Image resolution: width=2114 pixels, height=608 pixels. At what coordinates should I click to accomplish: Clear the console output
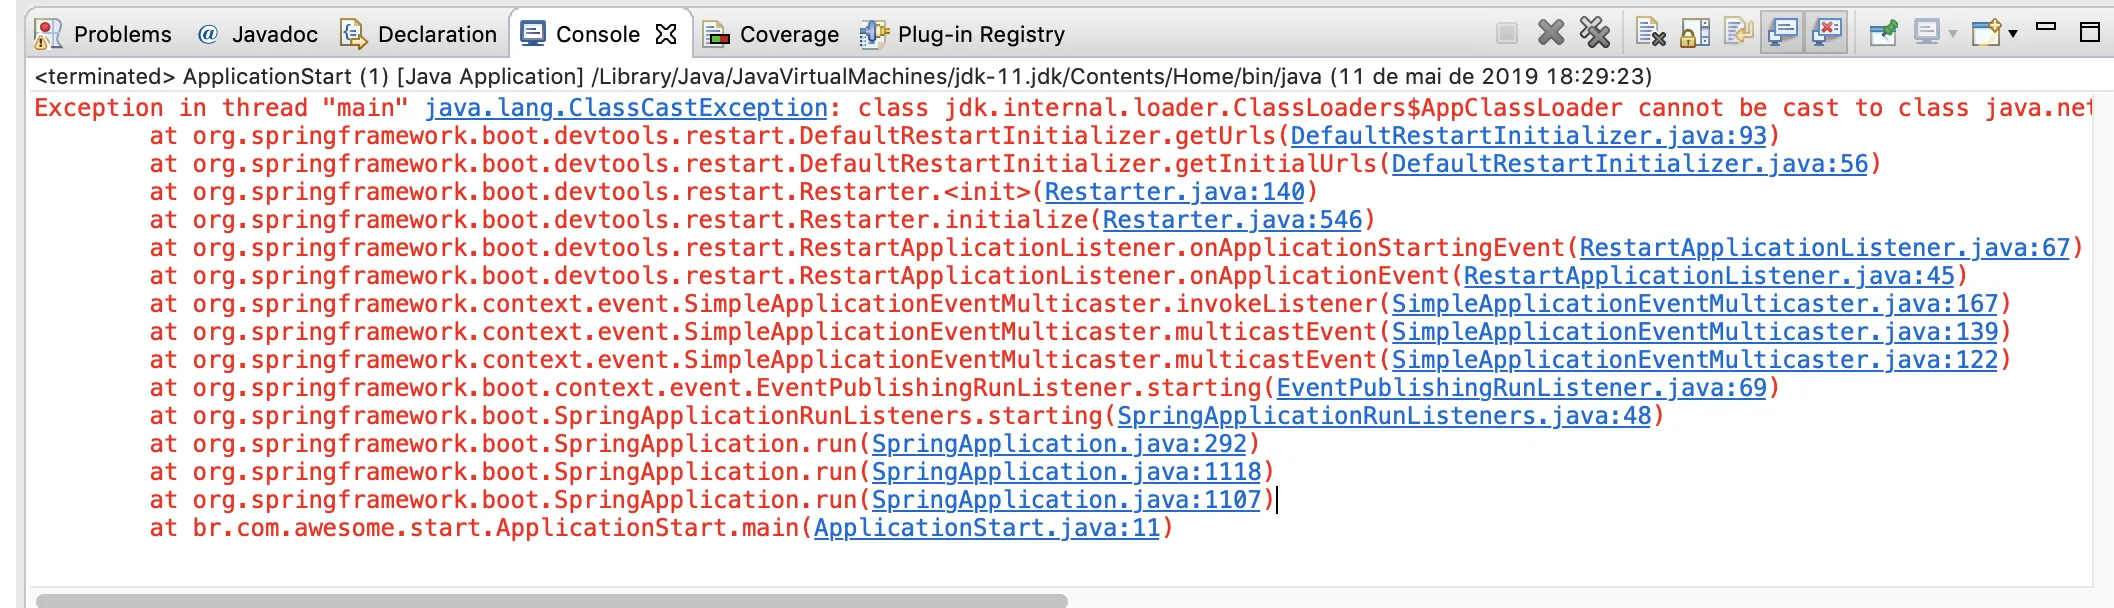1650,33
